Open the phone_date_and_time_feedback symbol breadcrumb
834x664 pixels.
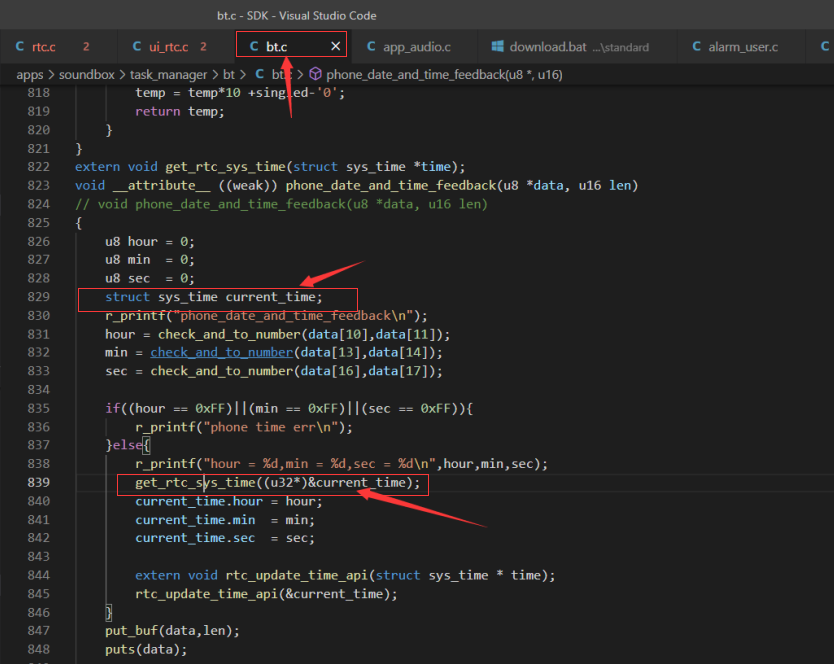coord(444,74)
